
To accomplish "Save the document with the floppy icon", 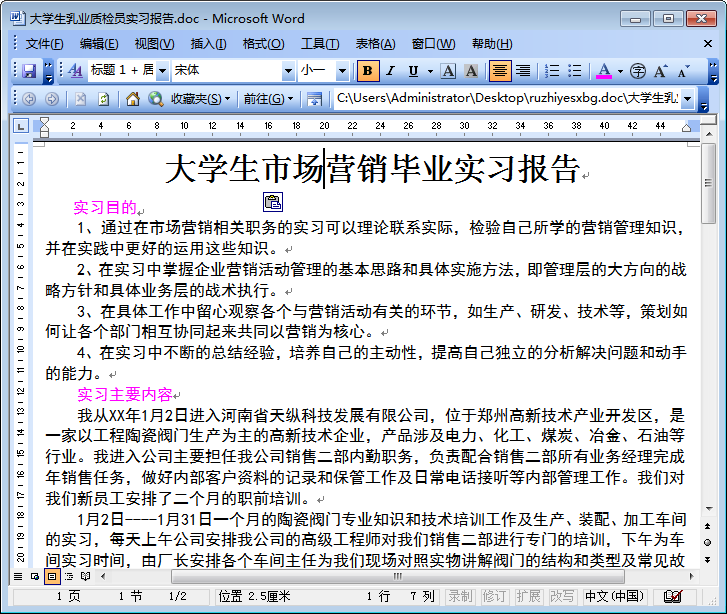I will [x=29, y=71].
